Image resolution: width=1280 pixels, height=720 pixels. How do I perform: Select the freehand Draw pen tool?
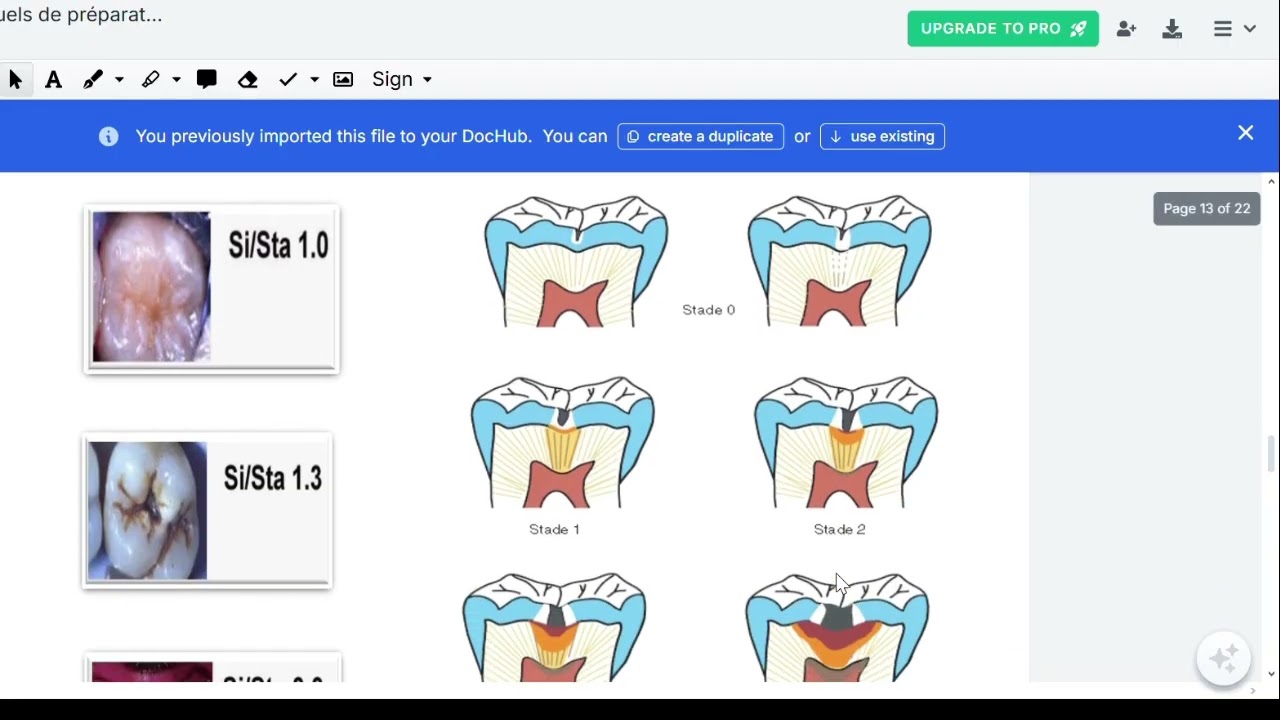[x=93, y=80]
